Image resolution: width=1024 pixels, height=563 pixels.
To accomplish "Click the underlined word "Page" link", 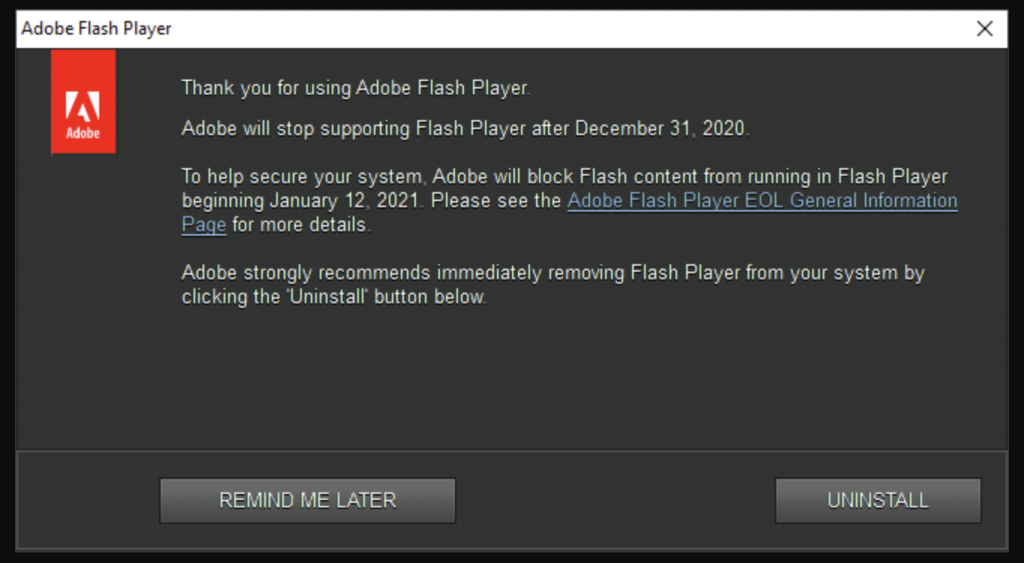I will coord(204,225).
